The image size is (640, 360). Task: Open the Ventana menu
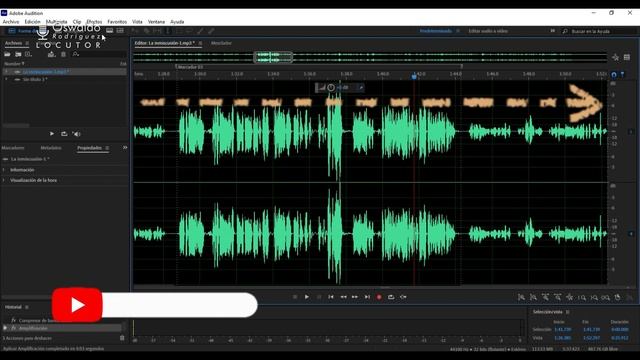(x=156, y=22)
